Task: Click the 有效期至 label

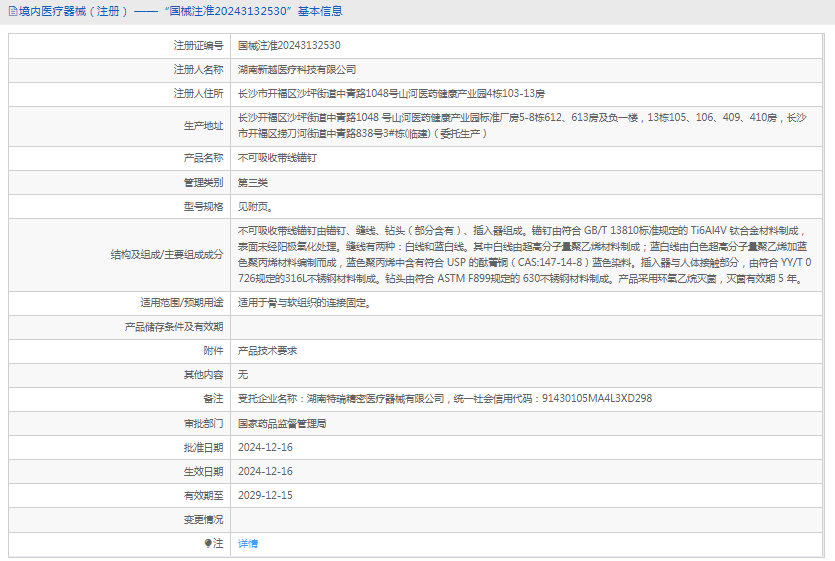Action: point(203,495)
